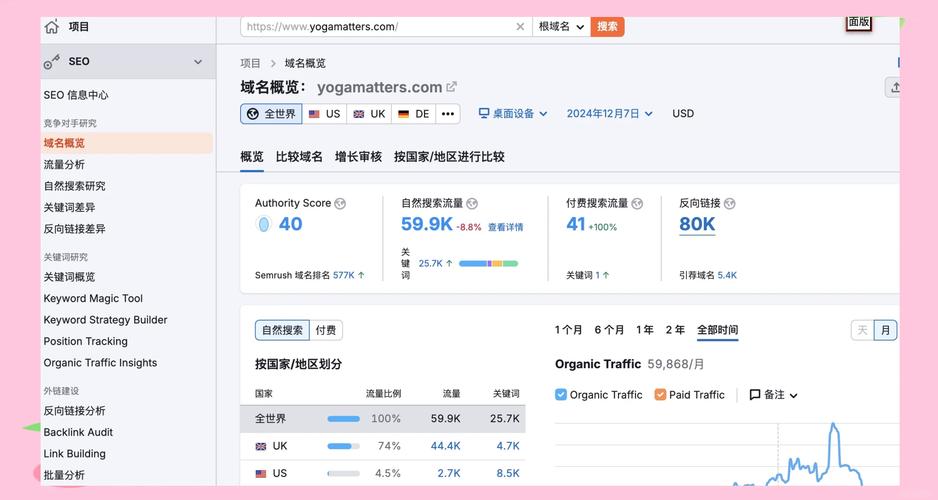Clear the domain search field with X
The image size is (938, 500).
coord(520,26)
